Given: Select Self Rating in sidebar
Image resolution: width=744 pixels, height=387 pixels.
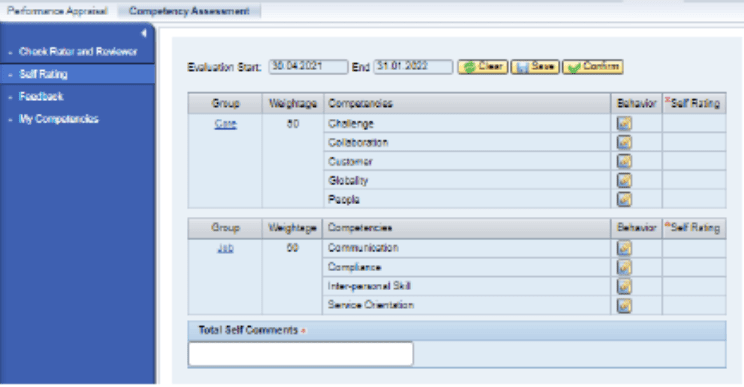Looking at the screenshot, I should click(77, 74).
